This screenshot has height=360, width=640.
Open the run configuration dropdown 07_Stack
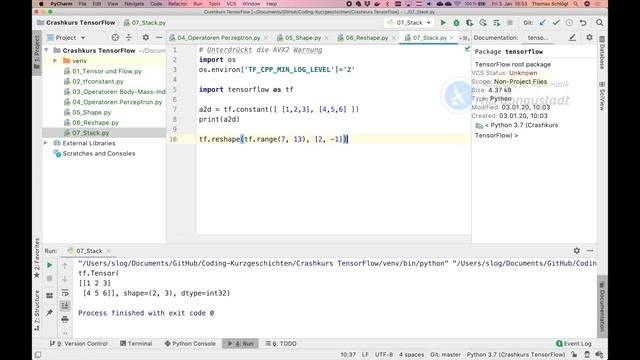click(409, 23)
